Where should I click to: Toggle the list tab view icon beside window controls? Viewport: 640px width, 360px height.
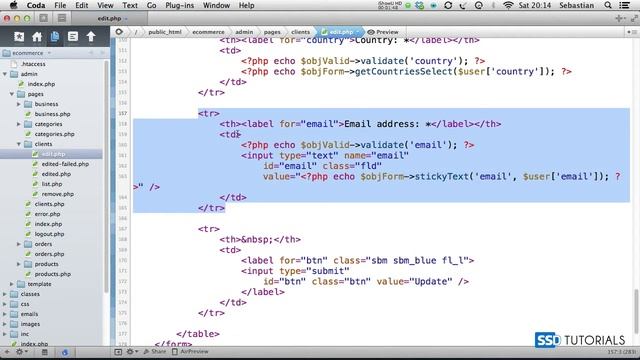(x=62, y=18)
